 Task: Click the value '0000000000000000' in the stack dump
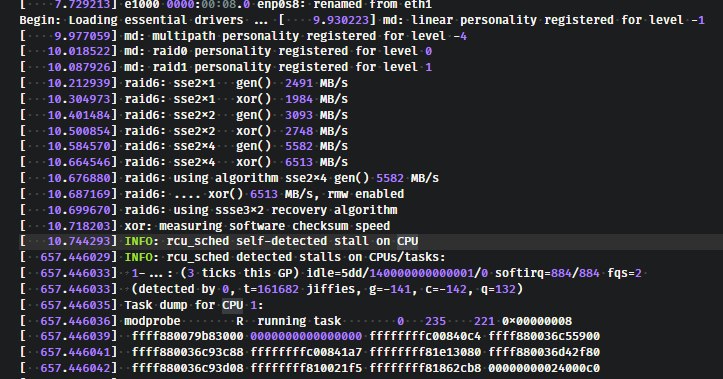click(306, 336)
